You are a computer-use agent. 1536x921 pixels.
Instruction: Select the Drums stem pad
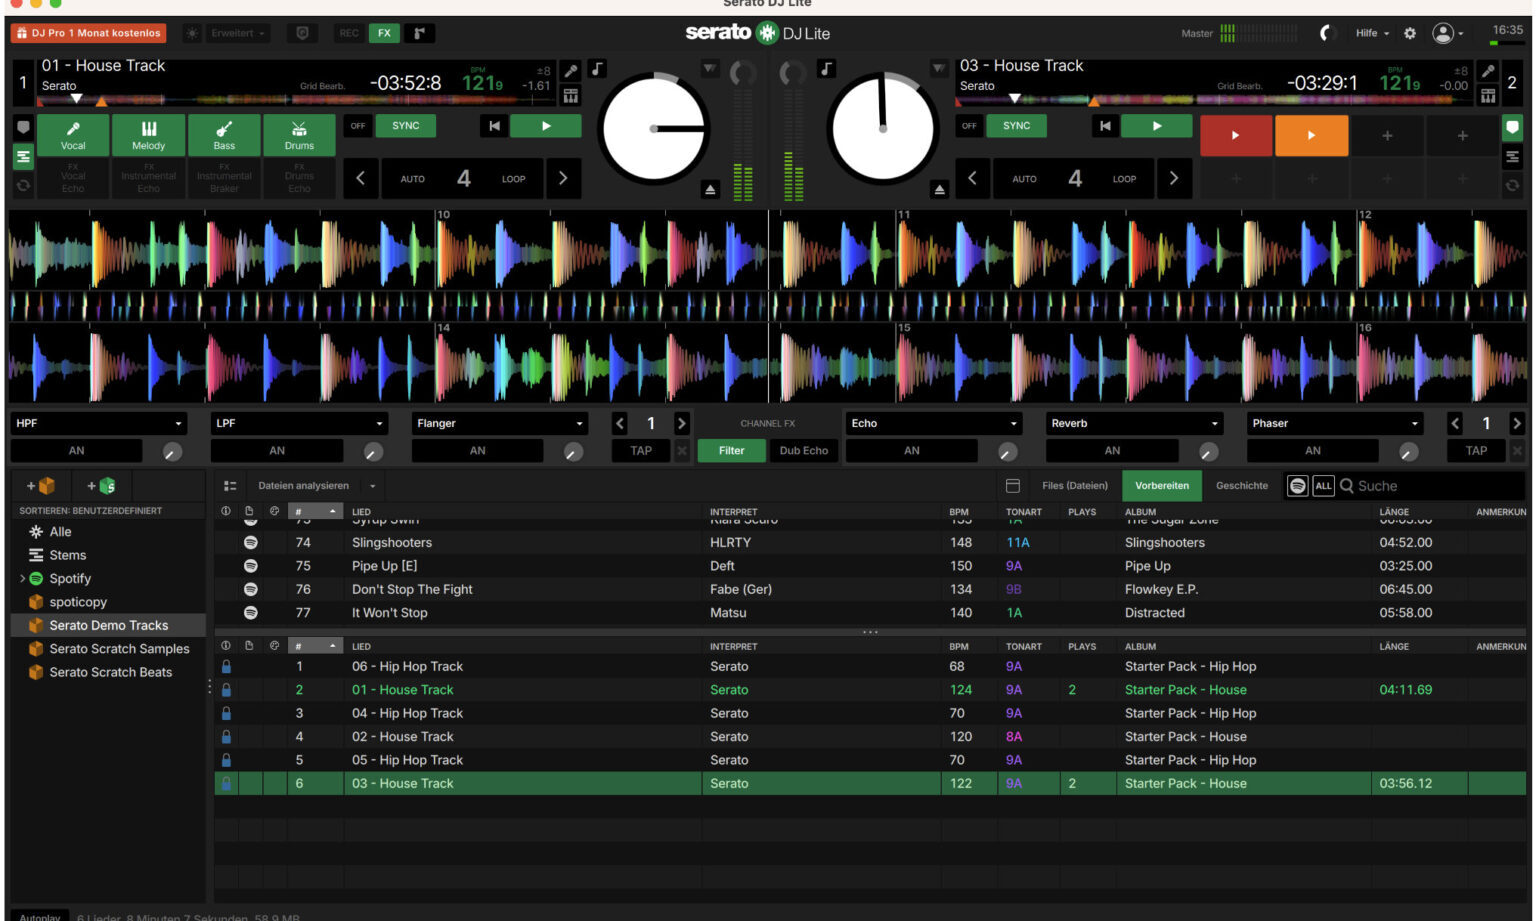(x=299, y=135)
